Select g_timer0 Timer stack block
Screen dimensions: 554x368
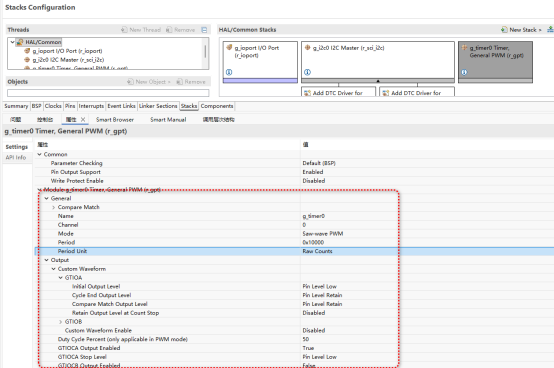(x=495, y=62)
